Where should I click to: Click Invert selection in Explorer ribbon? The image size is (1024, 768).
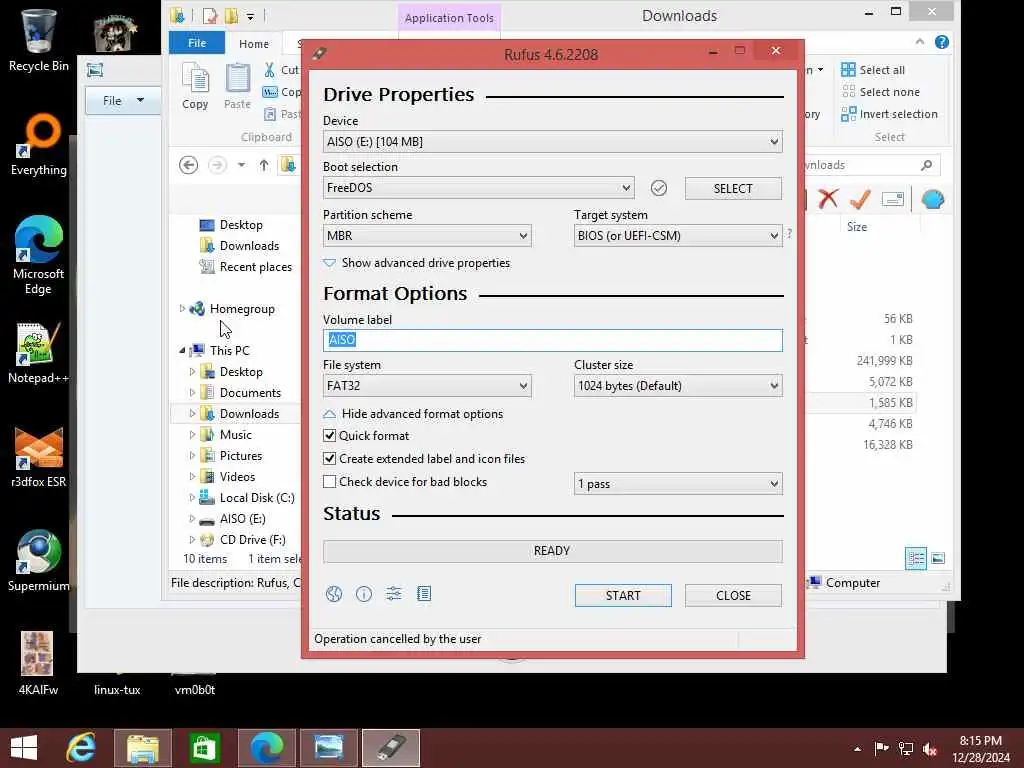pos(889,114)
